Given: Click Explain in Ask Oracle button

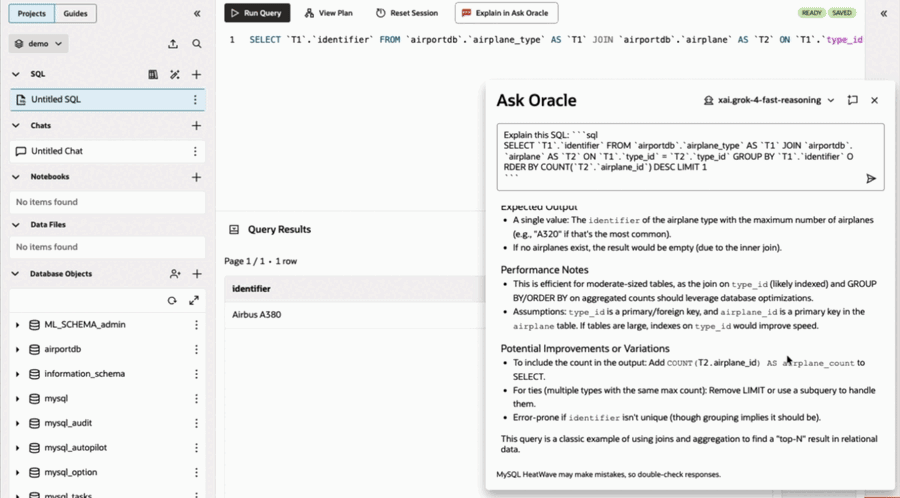Looking at the screenshot, I should click(x=506, y=13).
